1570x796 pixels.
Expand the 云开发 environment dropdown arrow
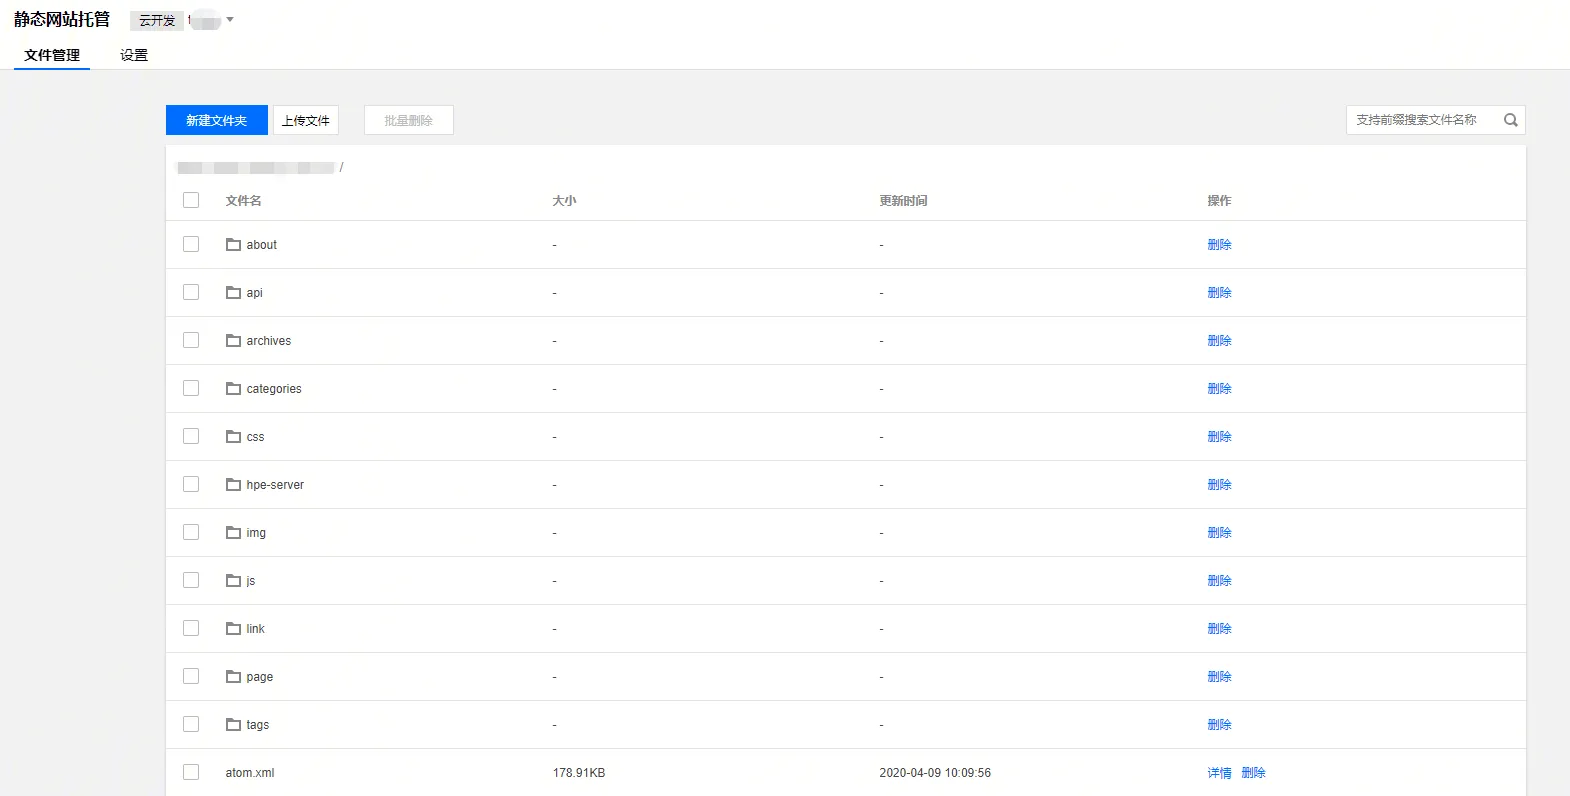pos(230,20)
